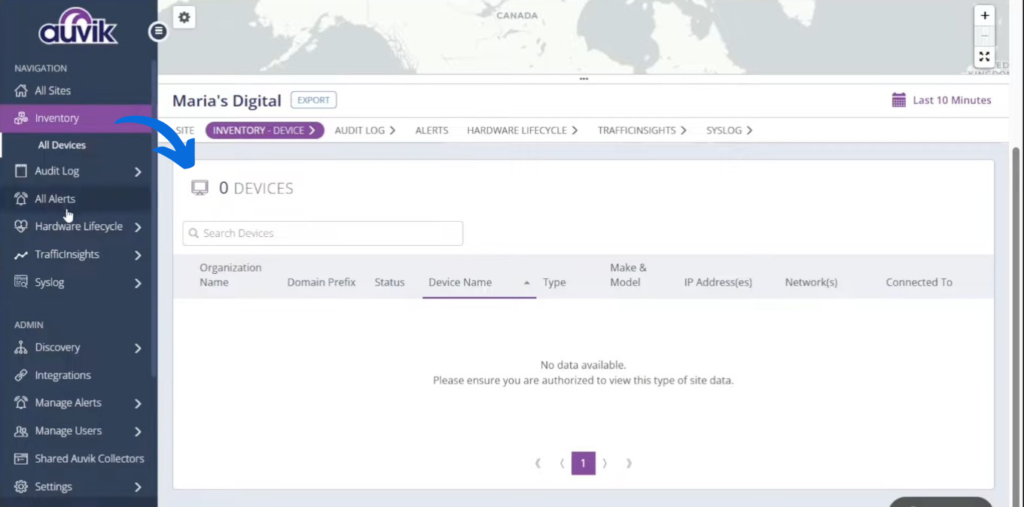This screenshot has width=1024, height=507.
Task: Select page 1 in pagination
Action: tap(583, 463)
